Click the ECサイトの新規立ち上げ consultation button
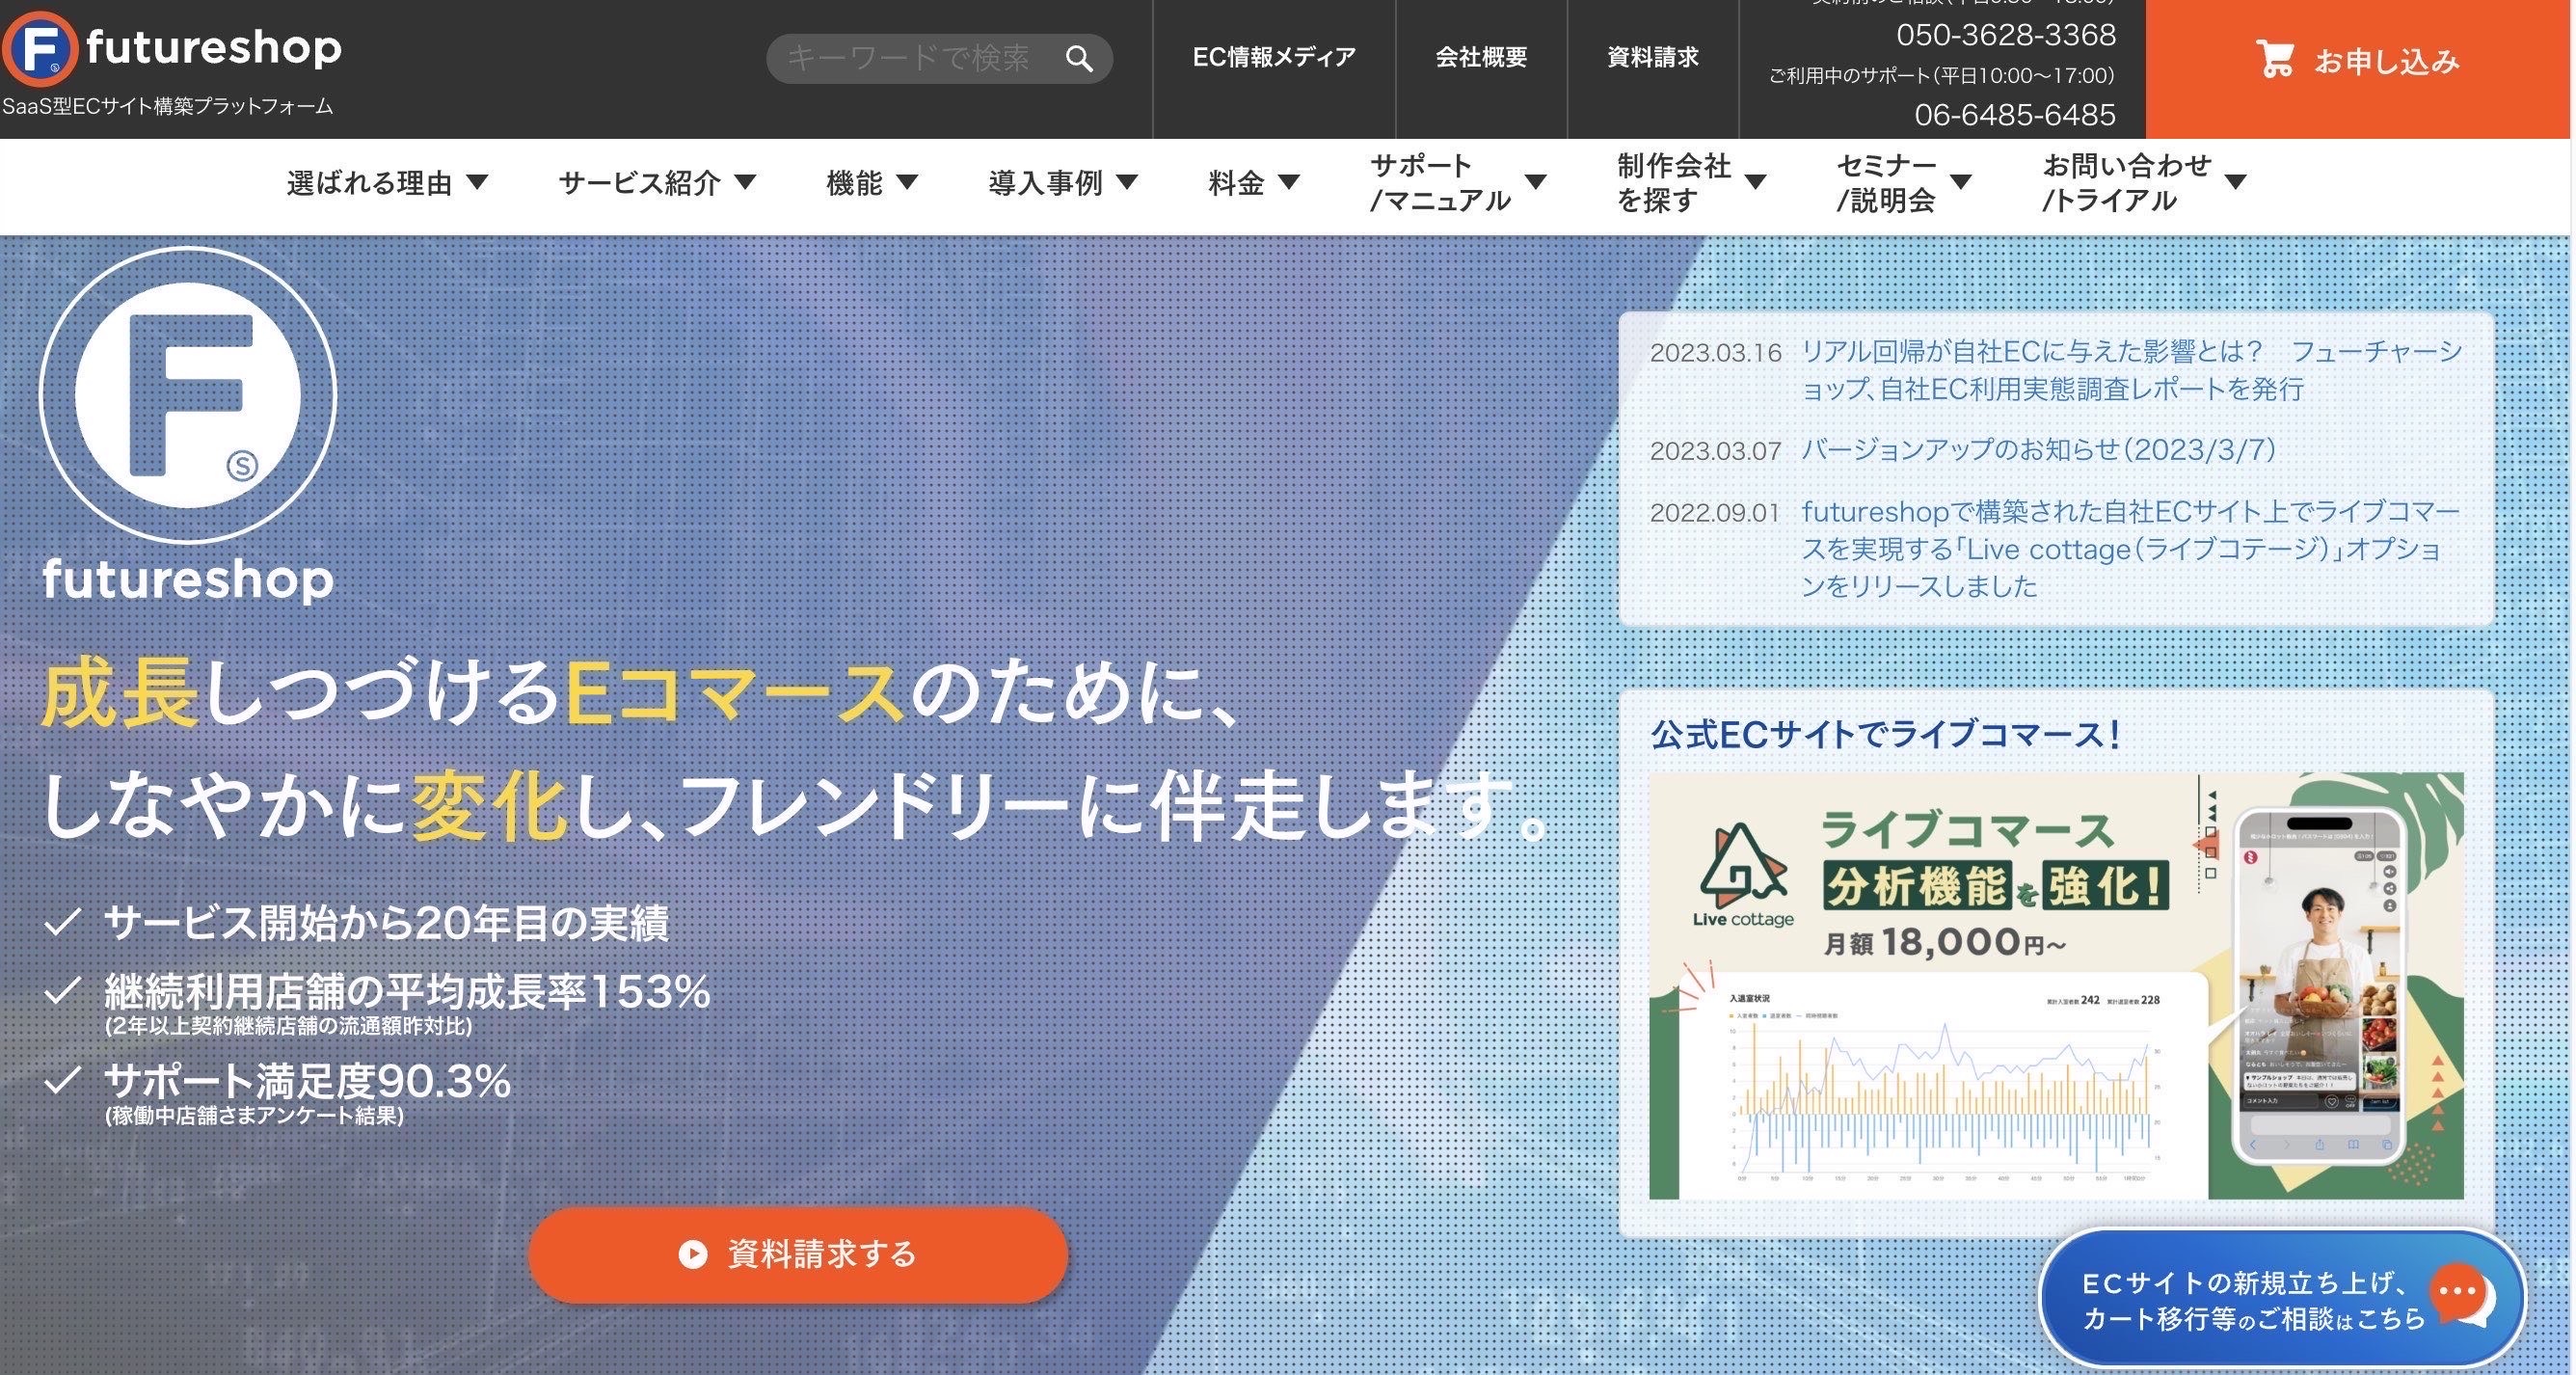 point(2282,1298)
